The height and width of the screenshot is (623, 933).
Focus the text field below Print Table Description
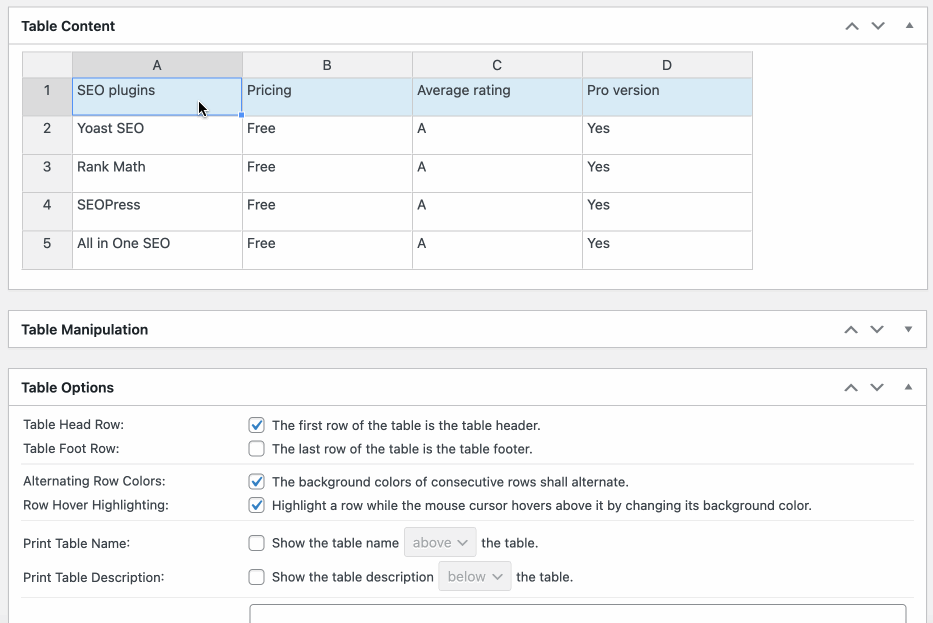pos(578,614)
